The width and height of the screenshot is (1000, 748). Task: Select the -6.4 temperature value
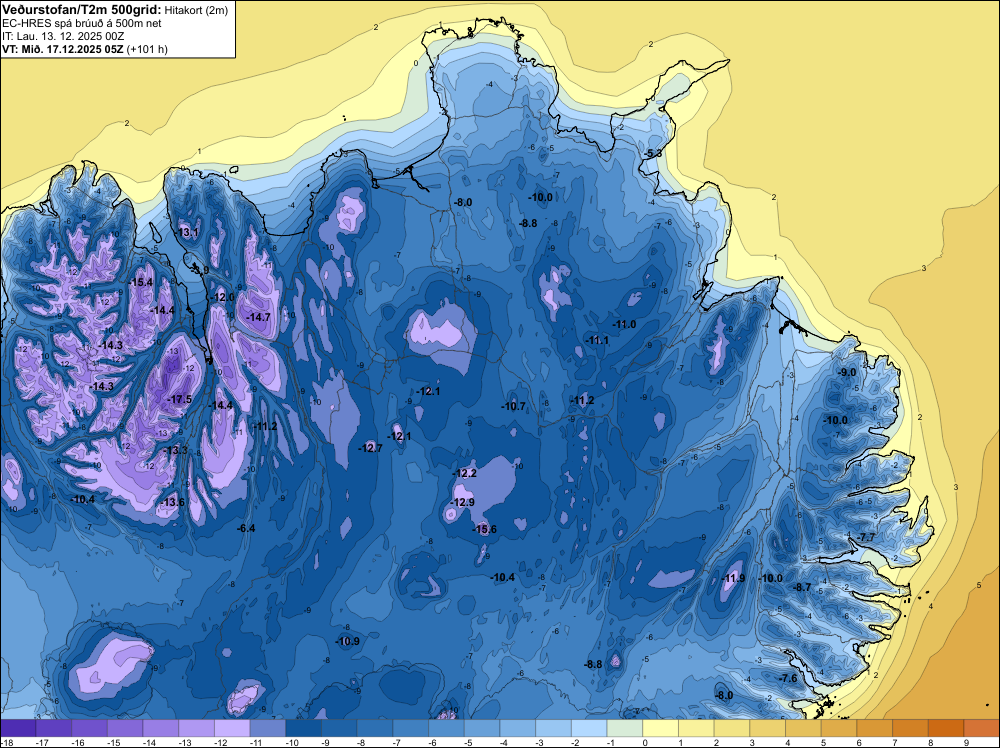click(x=246, y=528)
